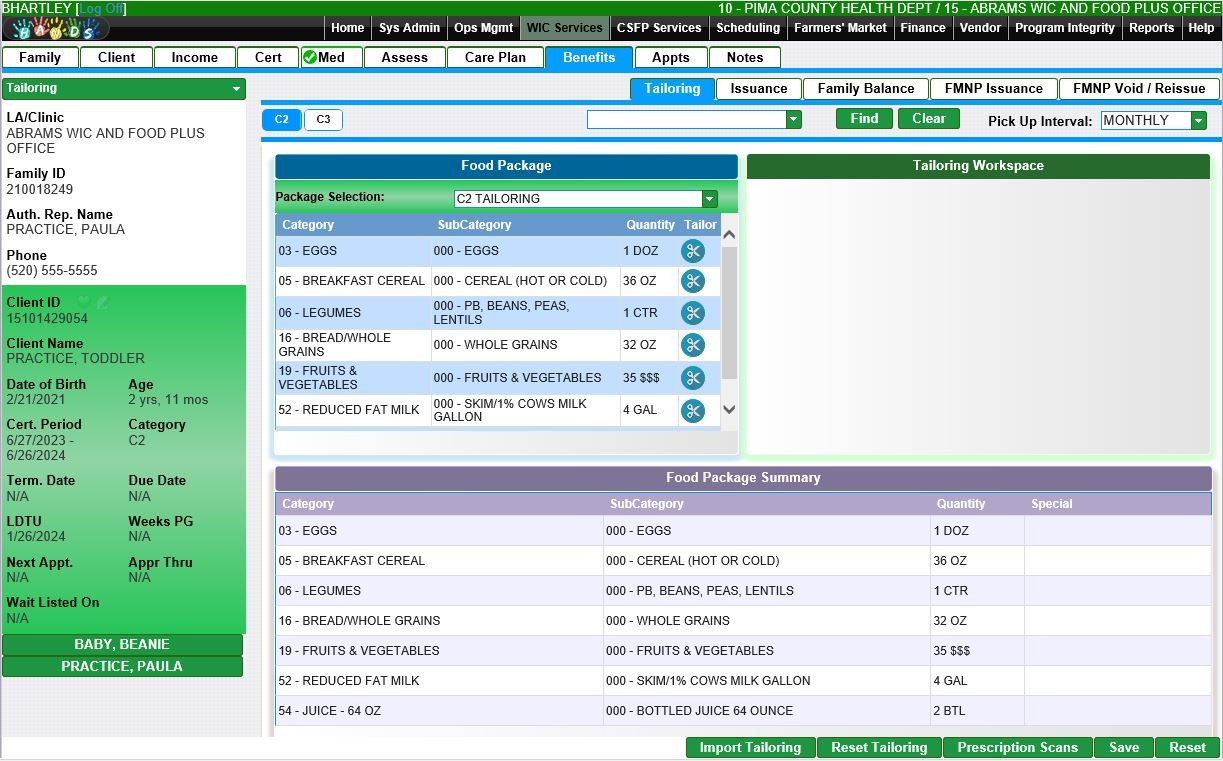Viewport: 1223px width, 761px height.
Task: Select the C2 package toggle button
Action: pyautogui.click(x=282, y=120)
